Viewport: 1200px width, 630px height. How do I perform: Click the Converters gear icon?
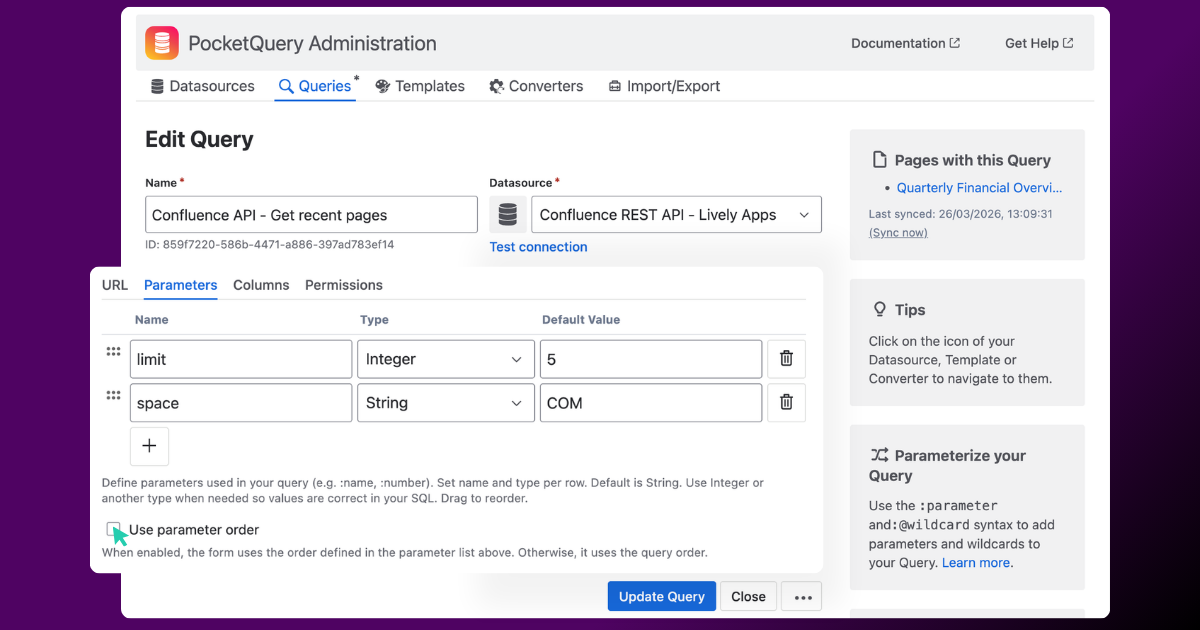495,86
